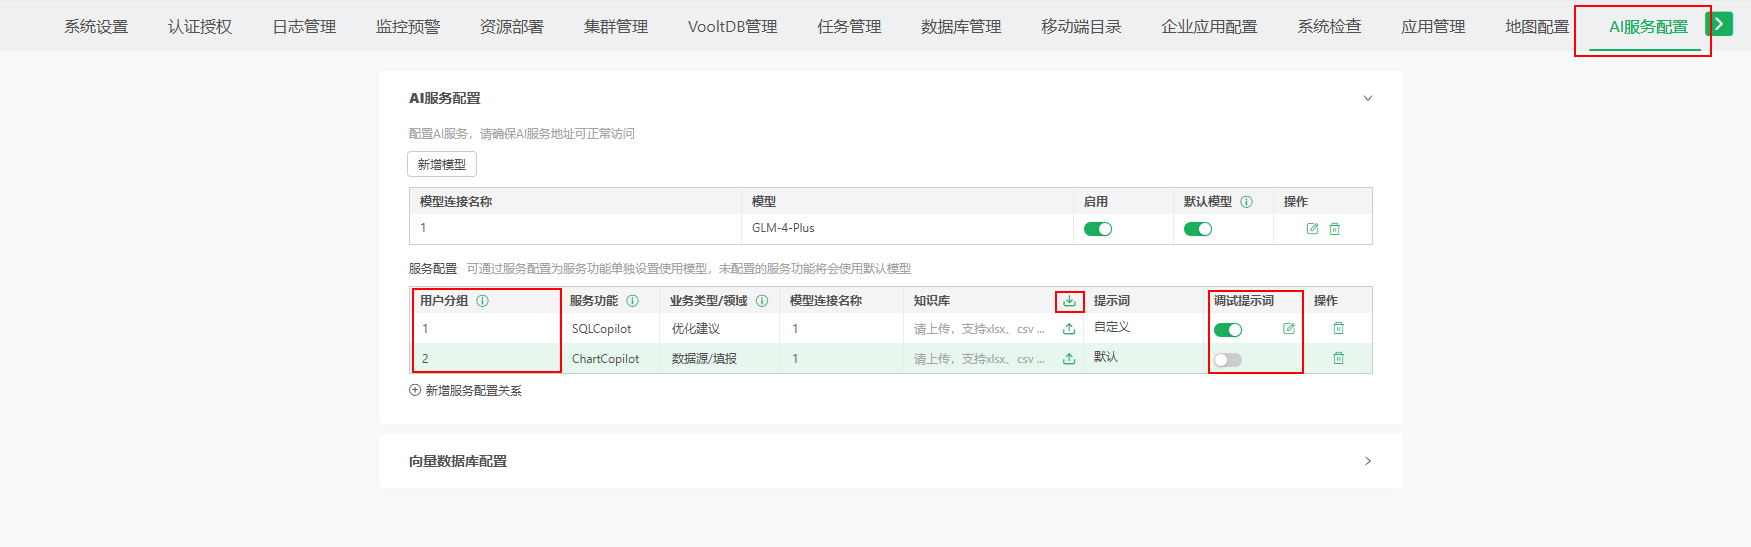Click the GLM-4-Plus model cell
This screenshot has width=1751, height=547.
783,228
